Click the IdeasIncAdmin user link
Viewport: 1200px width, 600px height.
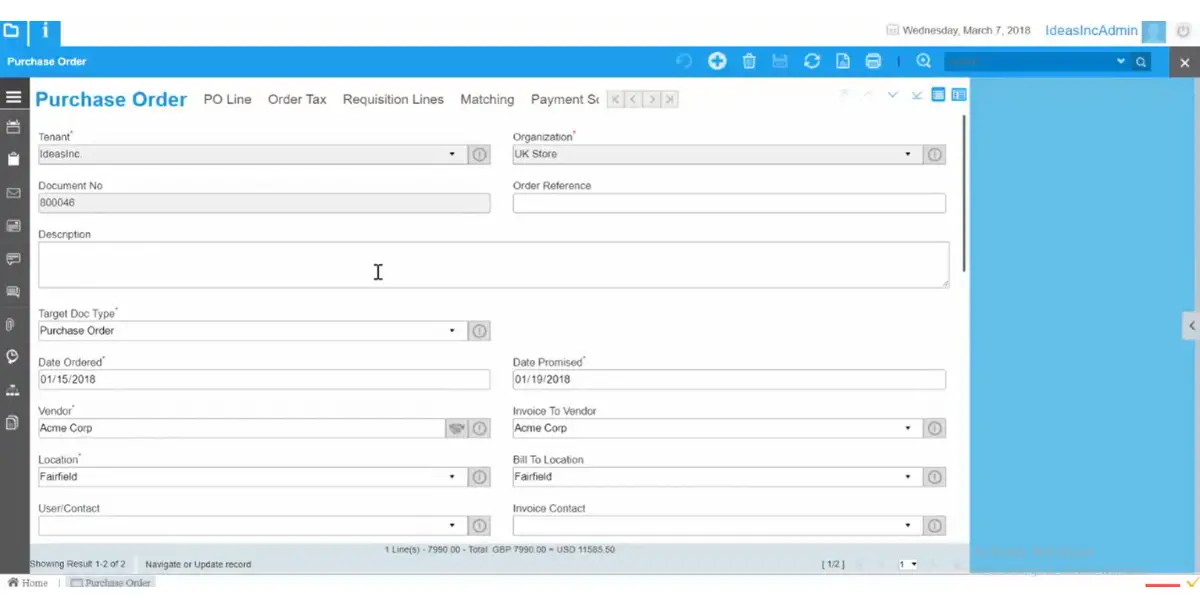[x=1091, y=31]
